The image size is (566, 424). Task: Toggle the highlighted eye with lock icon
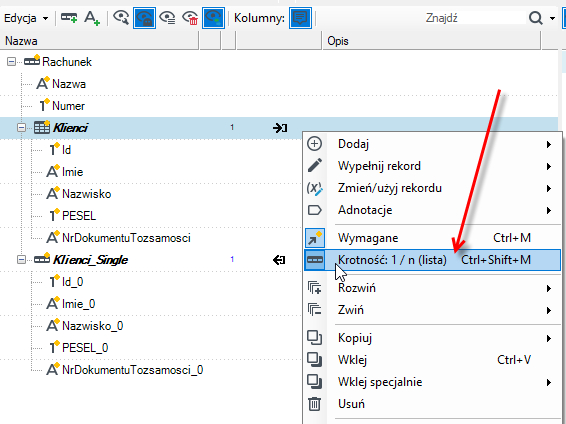click(x=144, y=18)
